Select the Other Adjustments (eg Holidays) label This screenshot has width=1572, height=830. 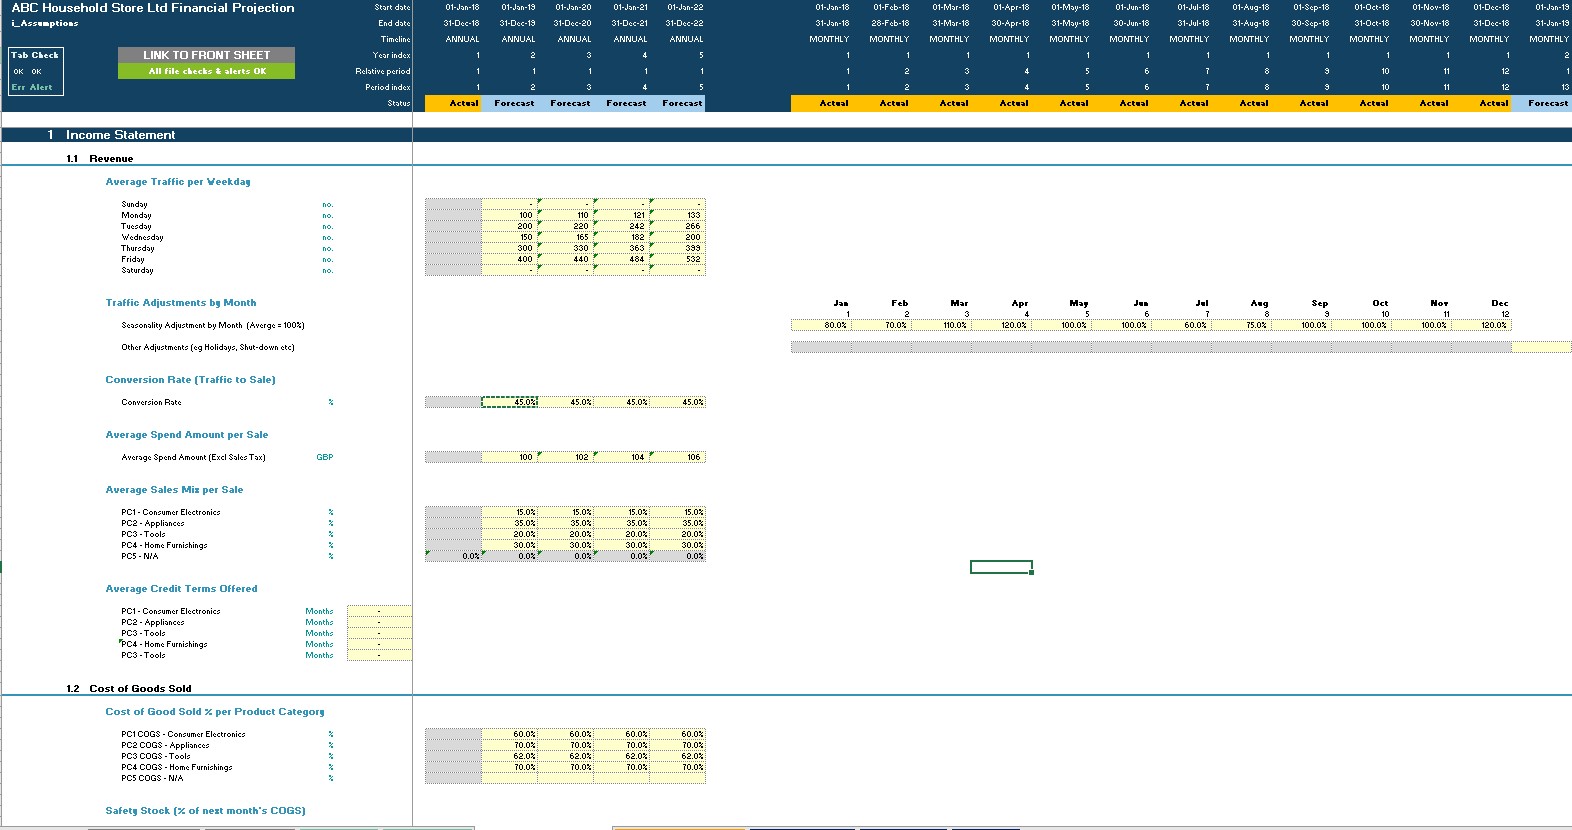(x=208, y=347)
